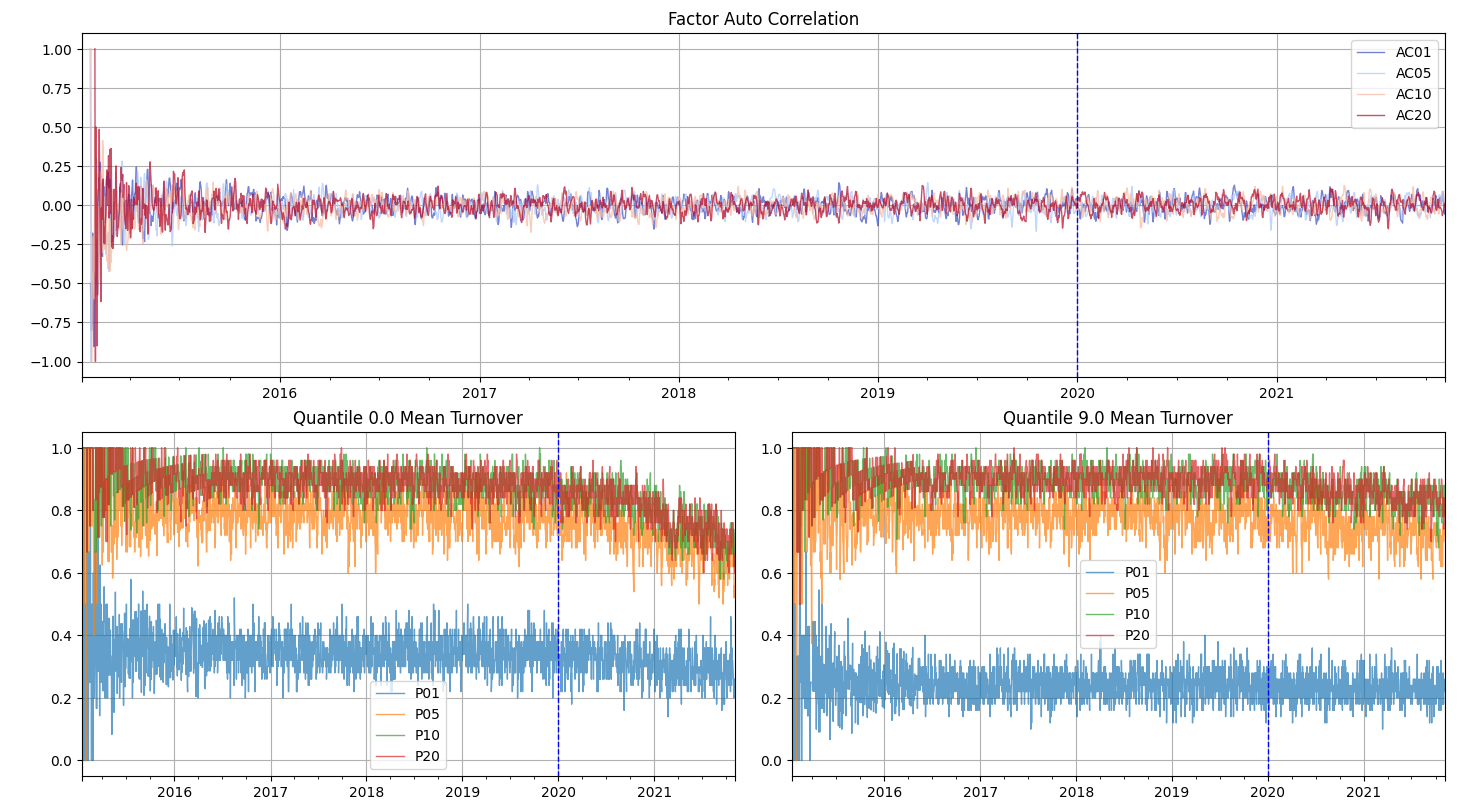Click 2016 label under Quantile 0.0 chart
1462x811 pixels.
(174, 792)
